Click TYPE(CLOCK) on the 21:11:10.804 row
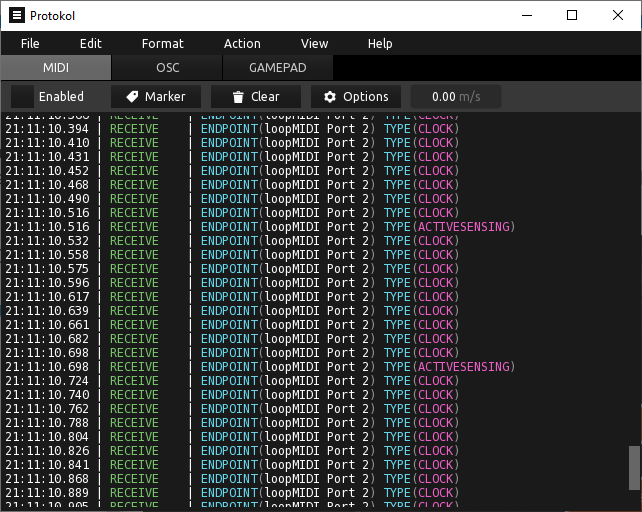Image resolution: width=642 pixels, height=512 pixels. coord(421,437)
